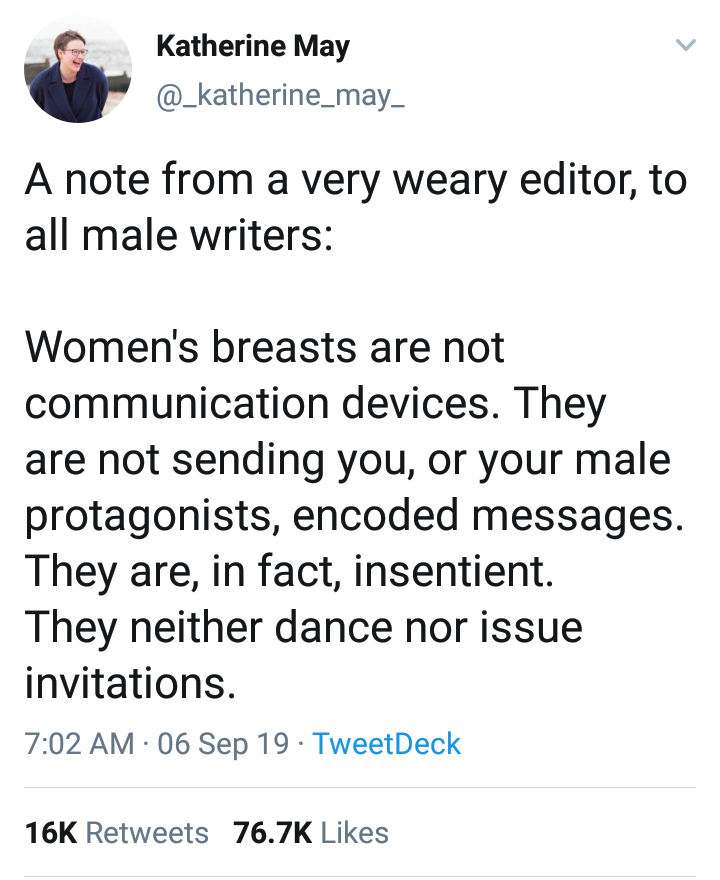View the 76.7K Likes list
Image resolution: width=720 pixels, height=880 pixels.
(x=310, y=832)
